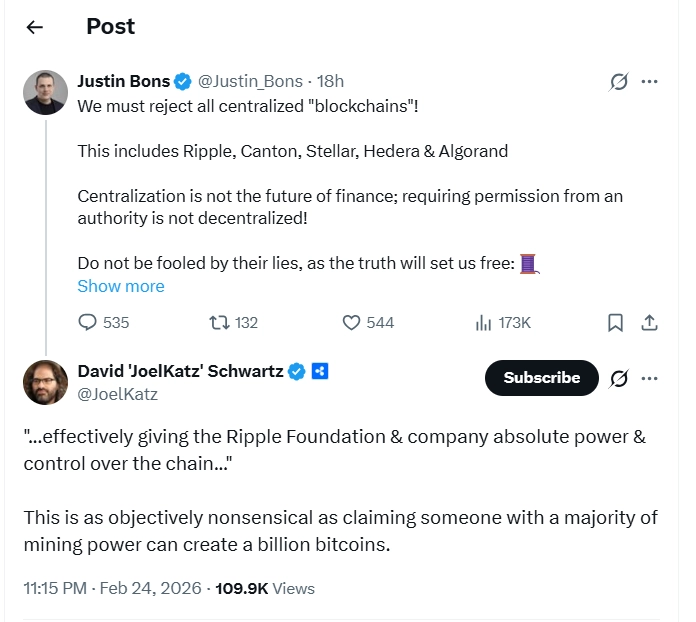This screenshot has width=696, height=622.
Task: Share the Justin Bons post
Action: (x=649, y=322)
